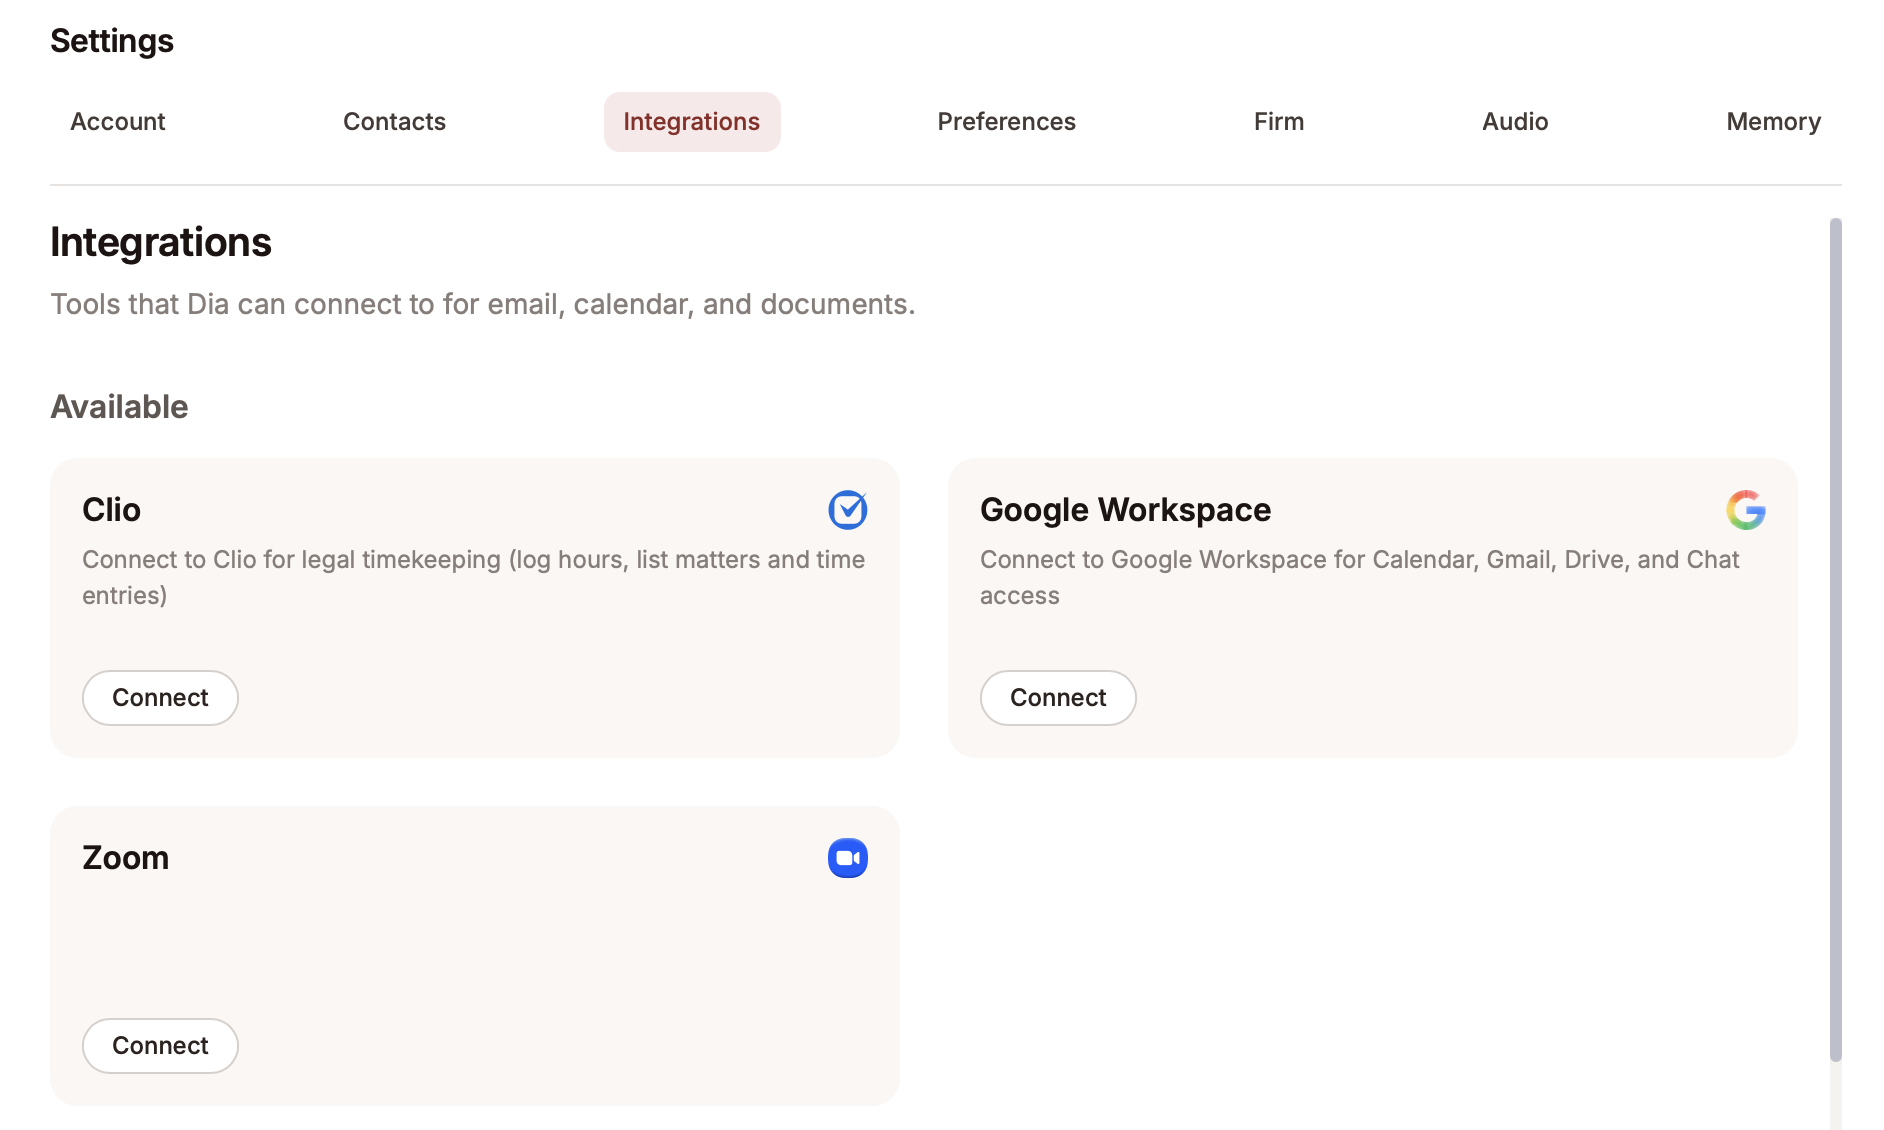Click the Google Workspace access description
Viewport: 1884px width, 1130px height.
(1360, 577)
